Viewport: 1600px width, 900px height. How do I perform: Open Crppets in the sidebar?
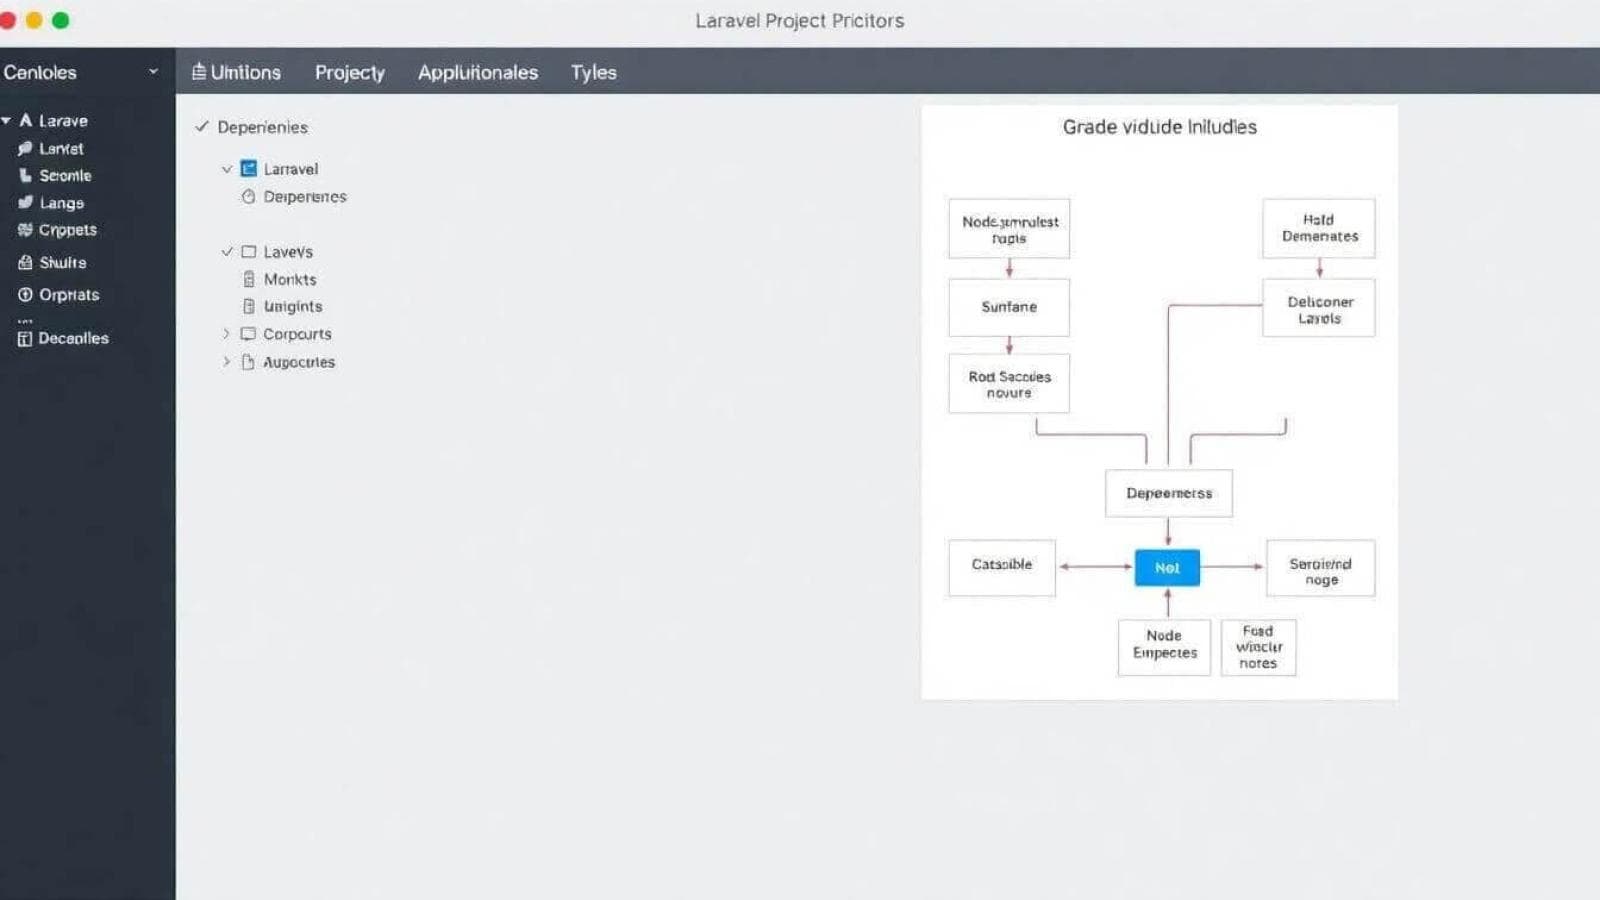pos(67,230)
